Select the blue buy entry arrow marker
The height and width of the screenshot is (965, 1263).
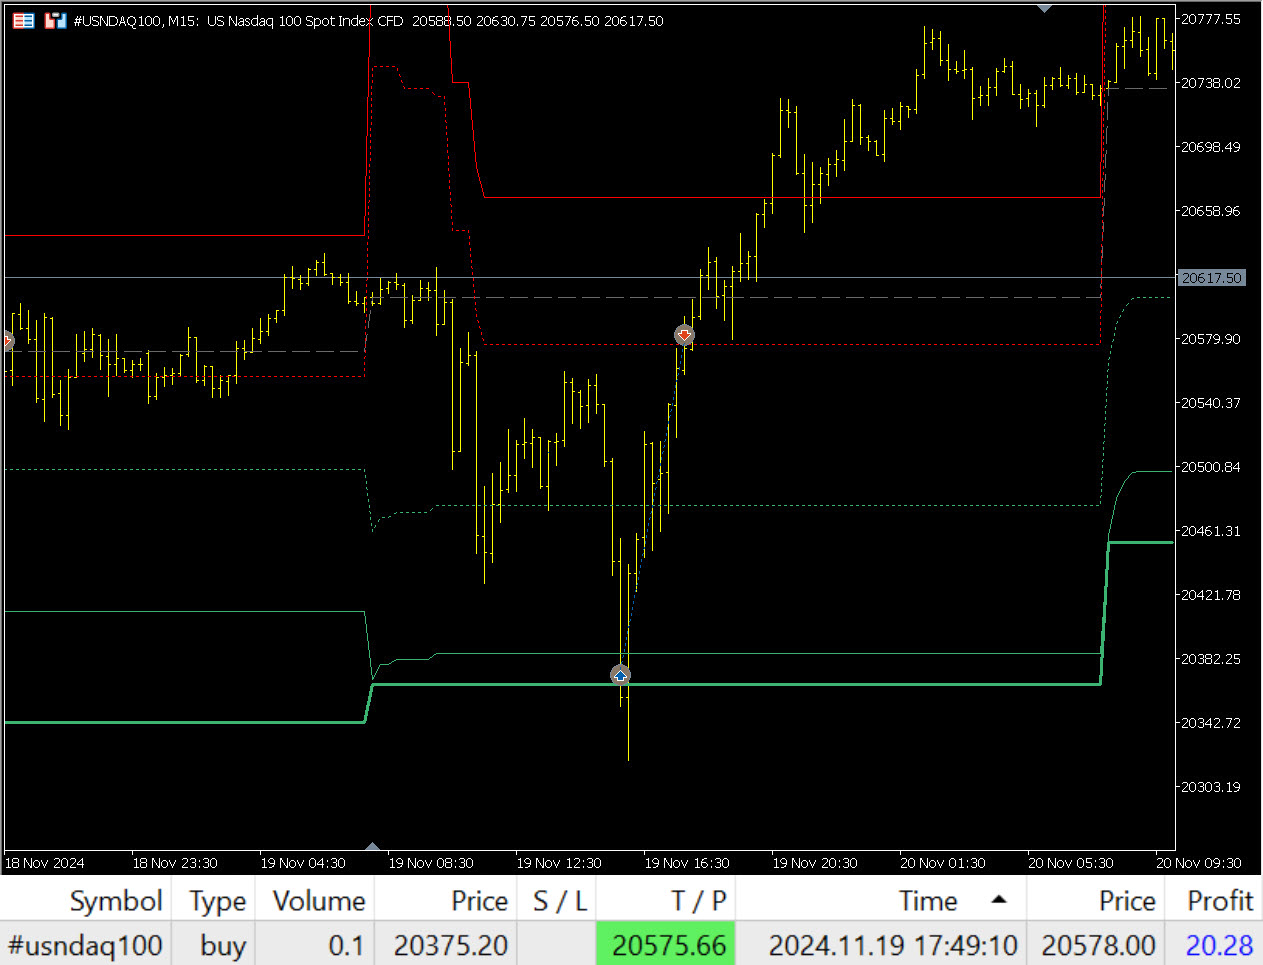click(x=620, y=675)
